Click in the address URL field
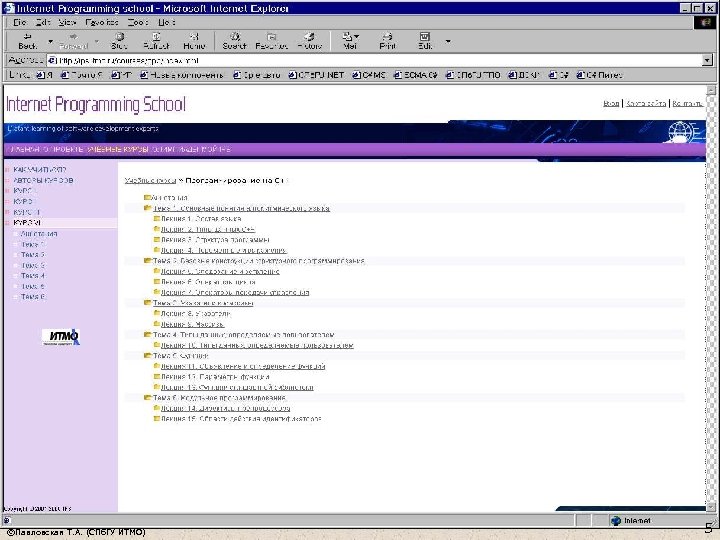Viewport: 720px width, 540px height. point(374,60)
